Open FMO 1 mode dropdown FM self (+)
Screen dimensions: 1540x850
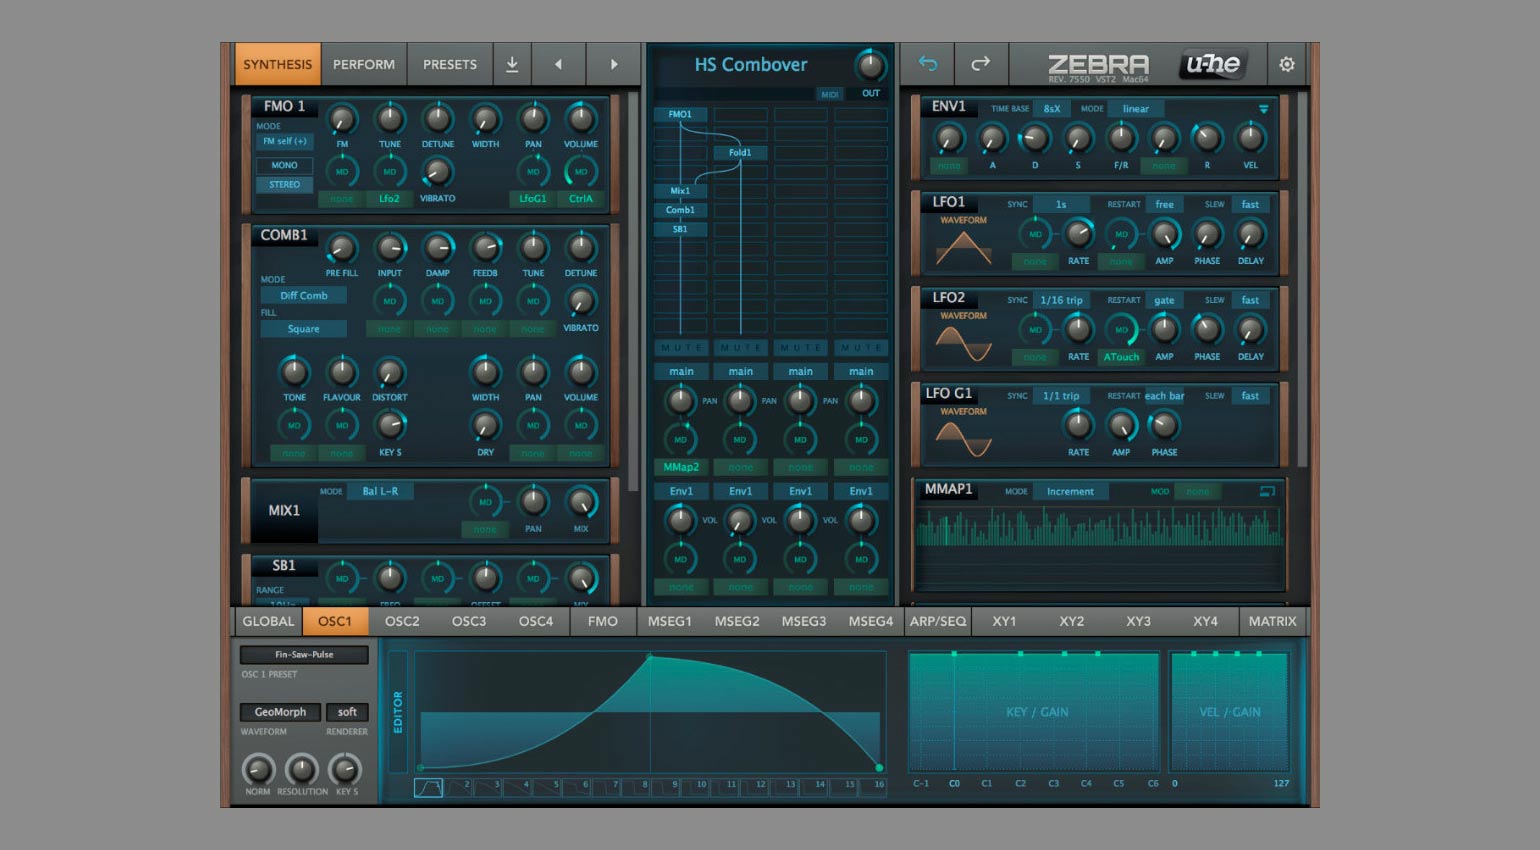pyautogui.click(x=284, y=141)
